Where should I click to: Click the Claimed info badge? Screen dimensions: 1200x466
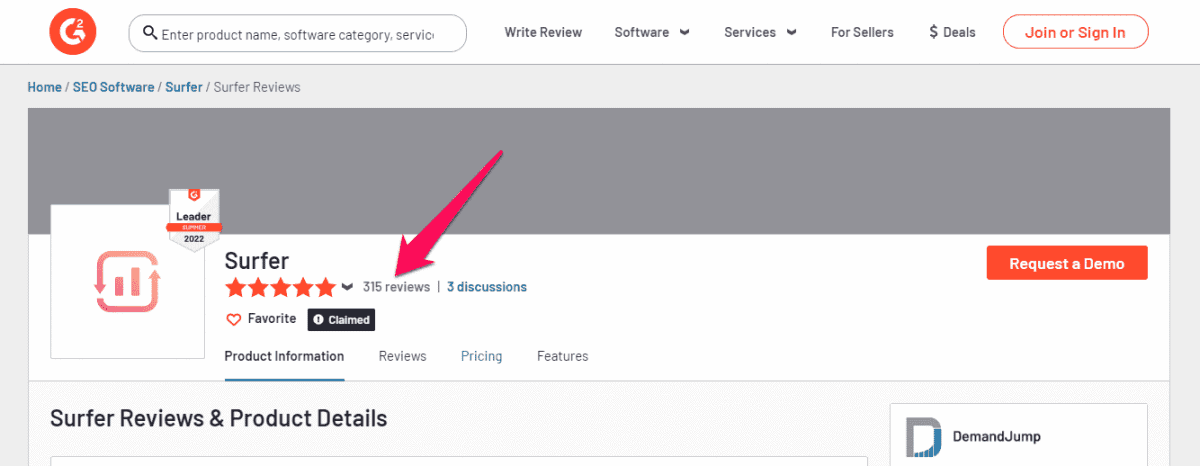point(341,320)
